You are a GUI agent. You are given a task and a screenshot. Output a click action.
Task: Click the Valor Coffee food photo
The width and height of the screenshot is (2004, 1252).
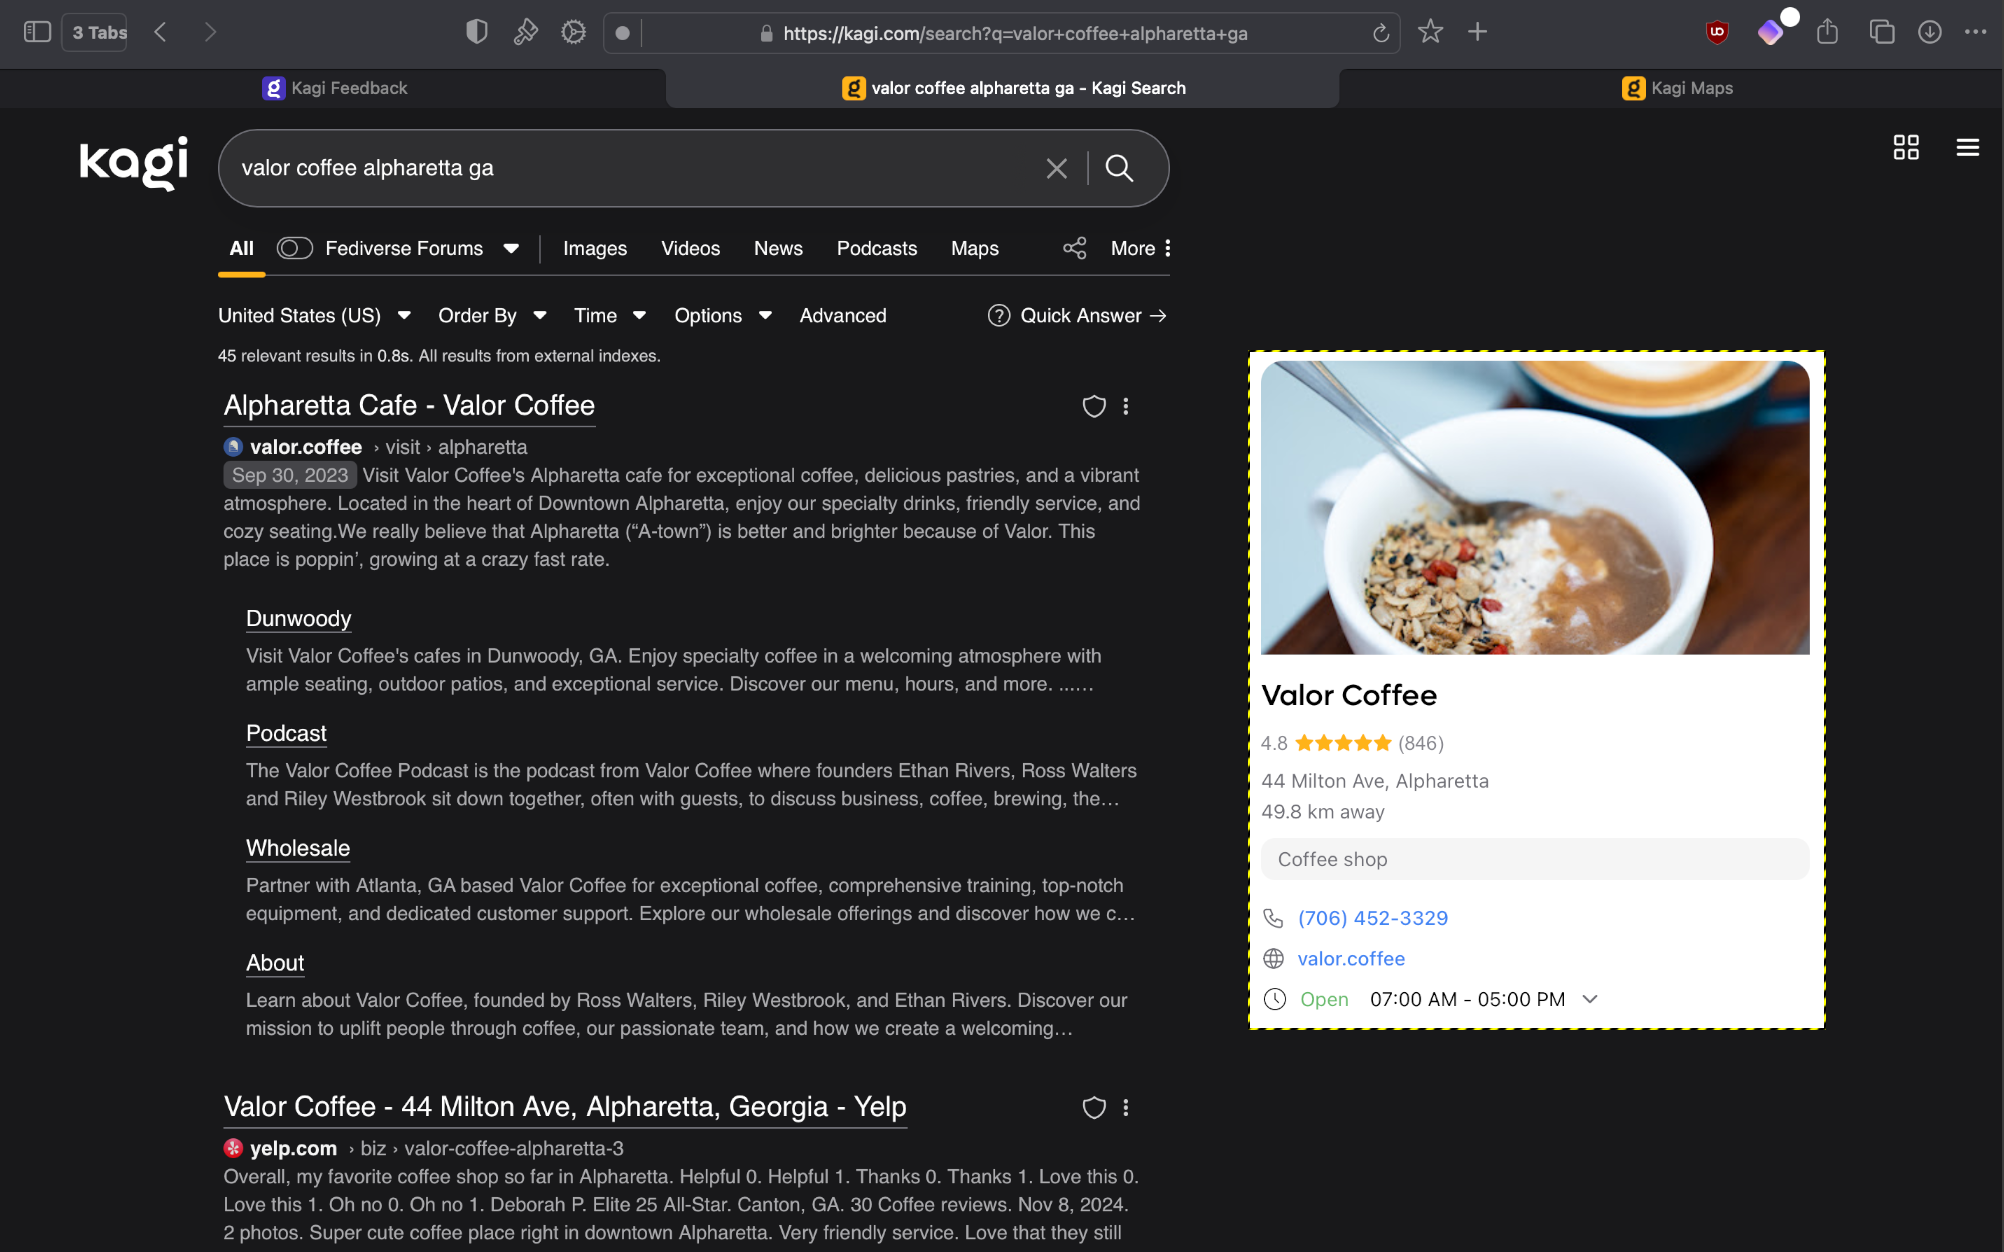point(1534,507)
